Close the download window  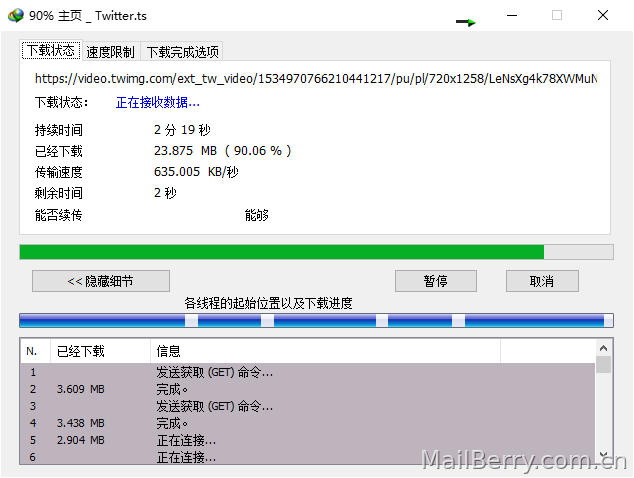click(x=603, y=15)
